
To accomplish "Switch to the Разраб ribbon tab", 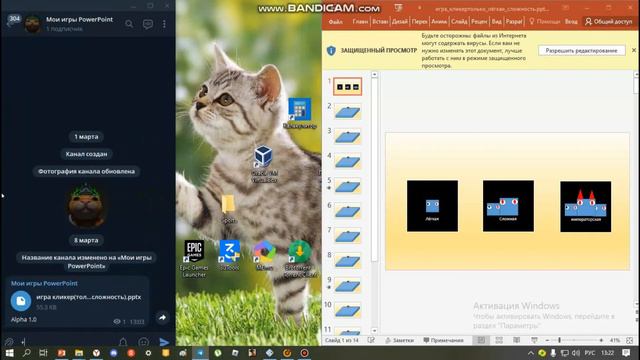I will point(514,22).
